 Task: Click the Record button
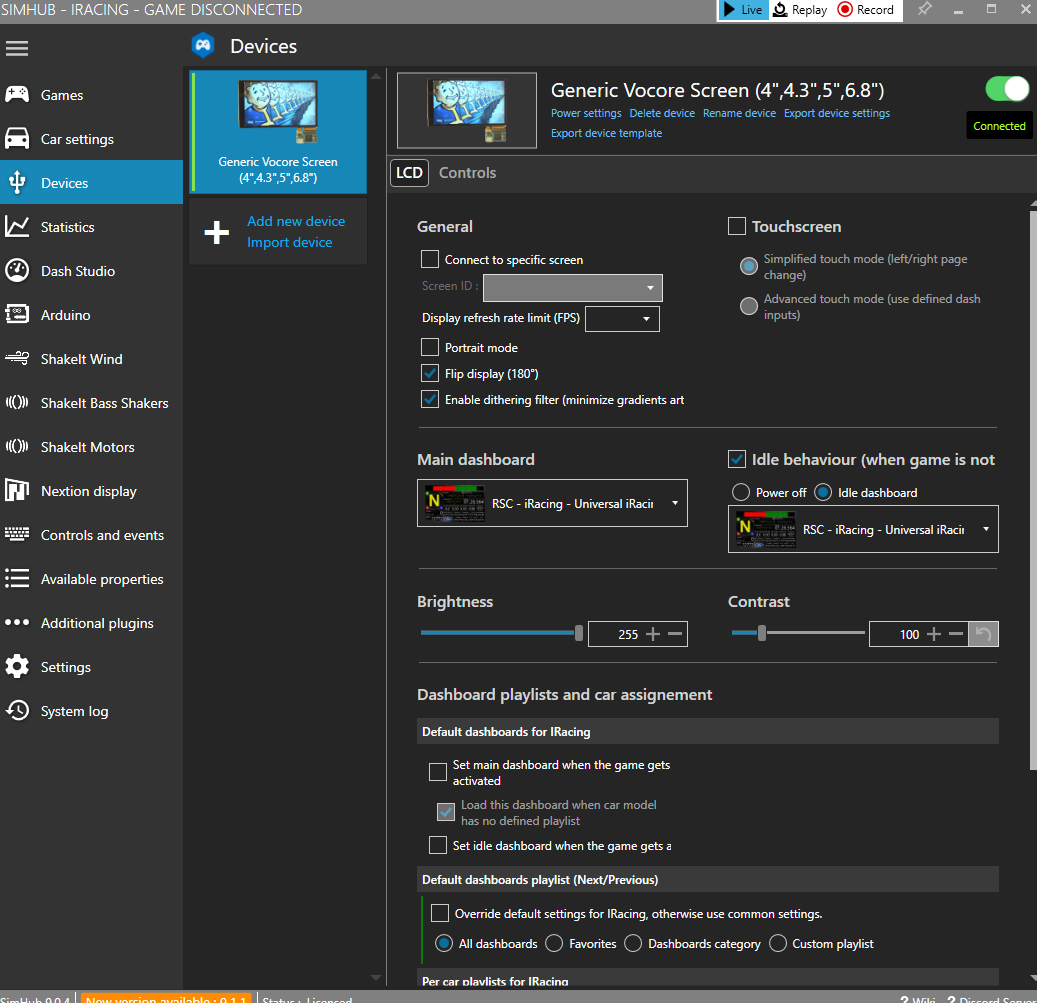point(866,10)
